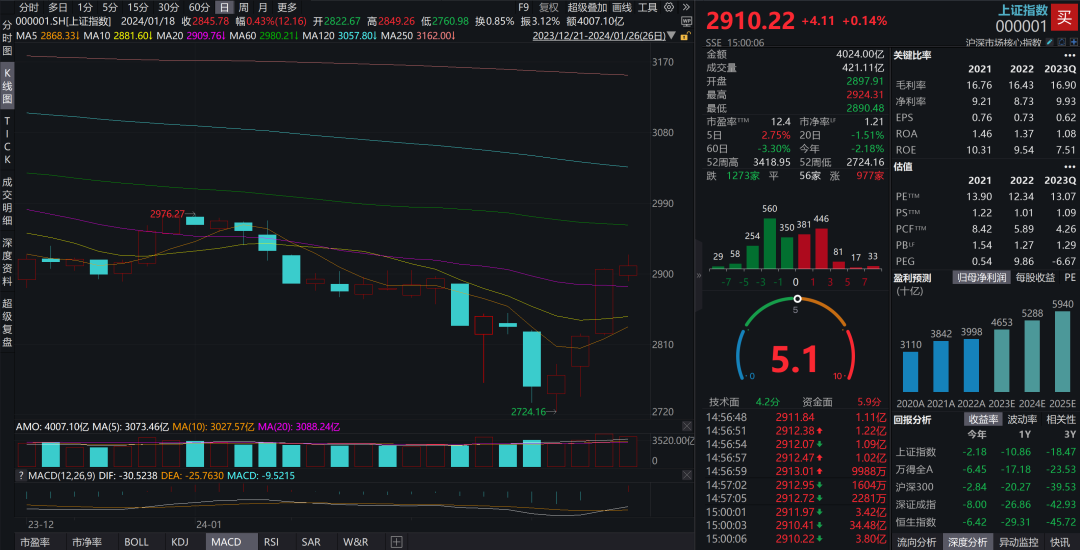Select PE in 盈利预测

[1070, 277]
